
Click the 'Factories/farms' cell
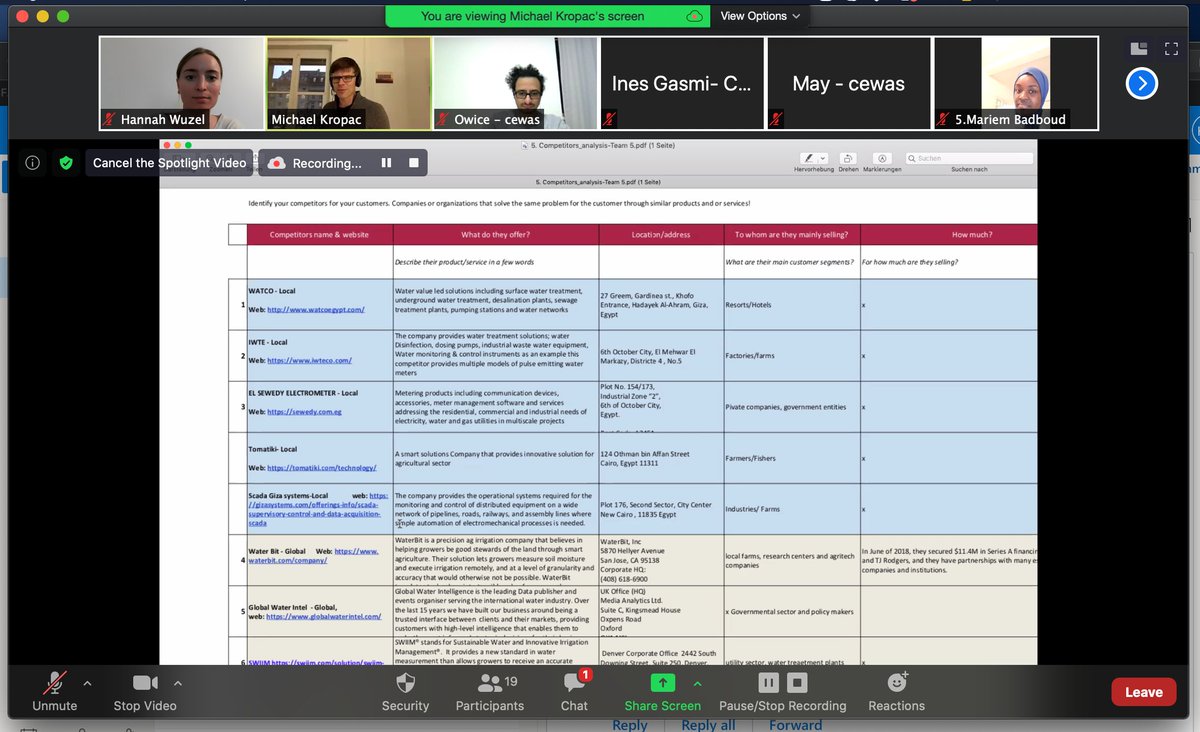[x=791, y=355]
